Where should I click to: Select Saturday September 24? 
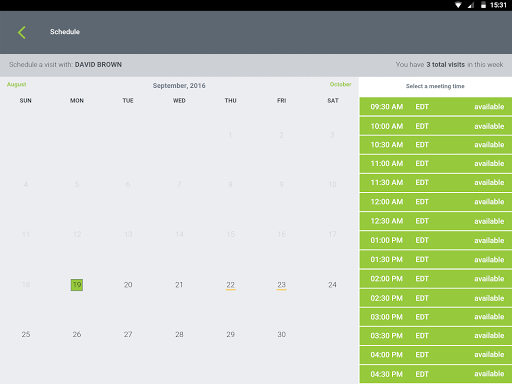[332, 285]
